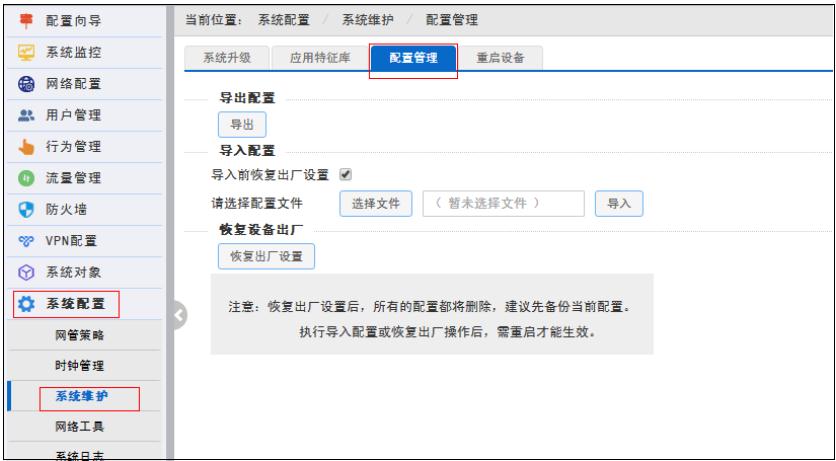The image size is (836, 461).
Task: Click the 导入配置 section heading
Action: 247,151
